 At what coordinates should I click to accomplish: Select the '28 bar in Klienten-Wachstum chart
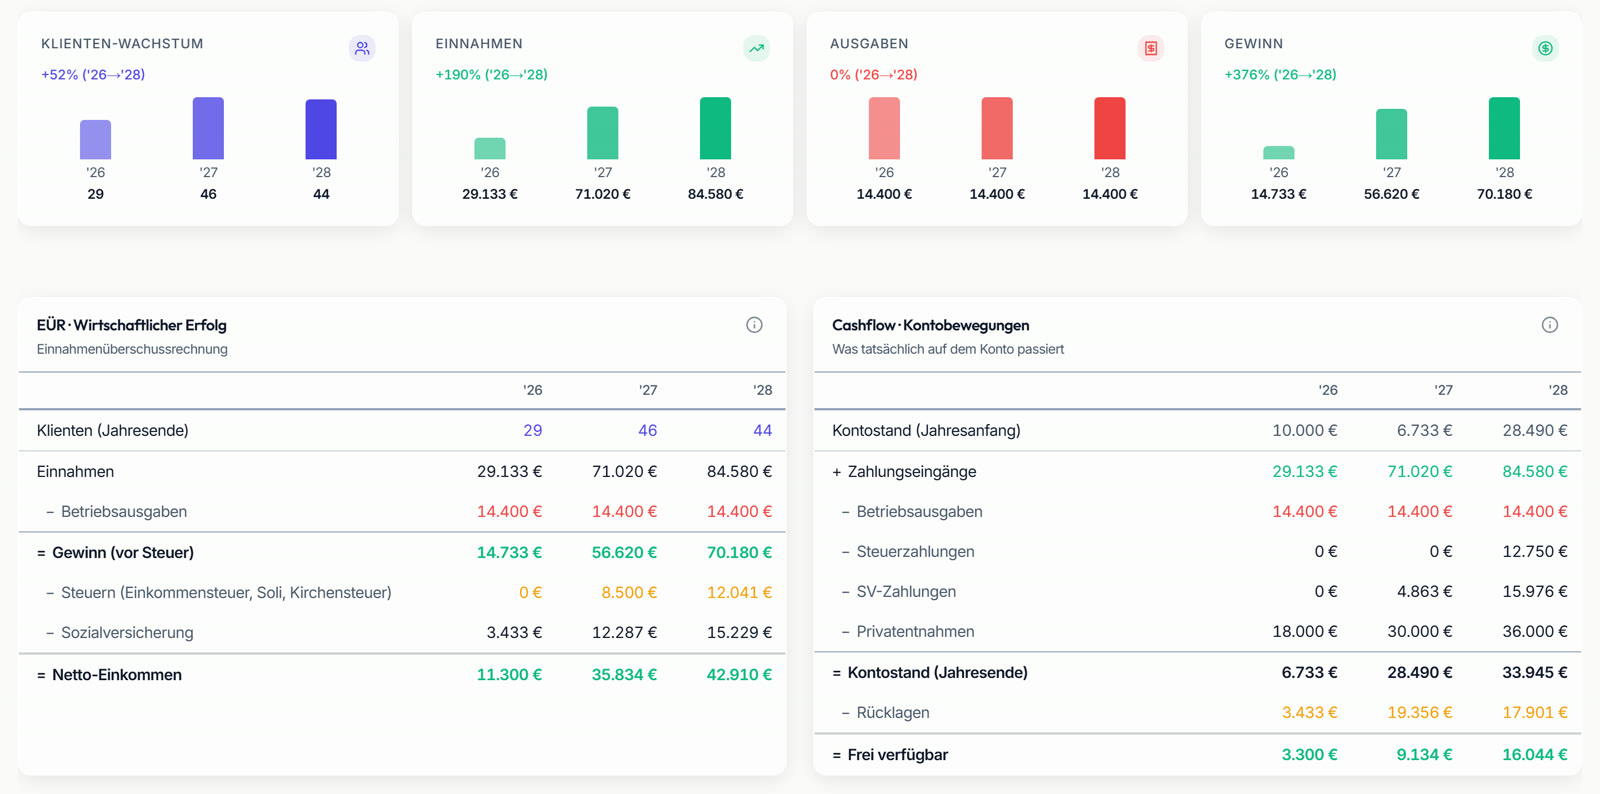tap(321, 129)
